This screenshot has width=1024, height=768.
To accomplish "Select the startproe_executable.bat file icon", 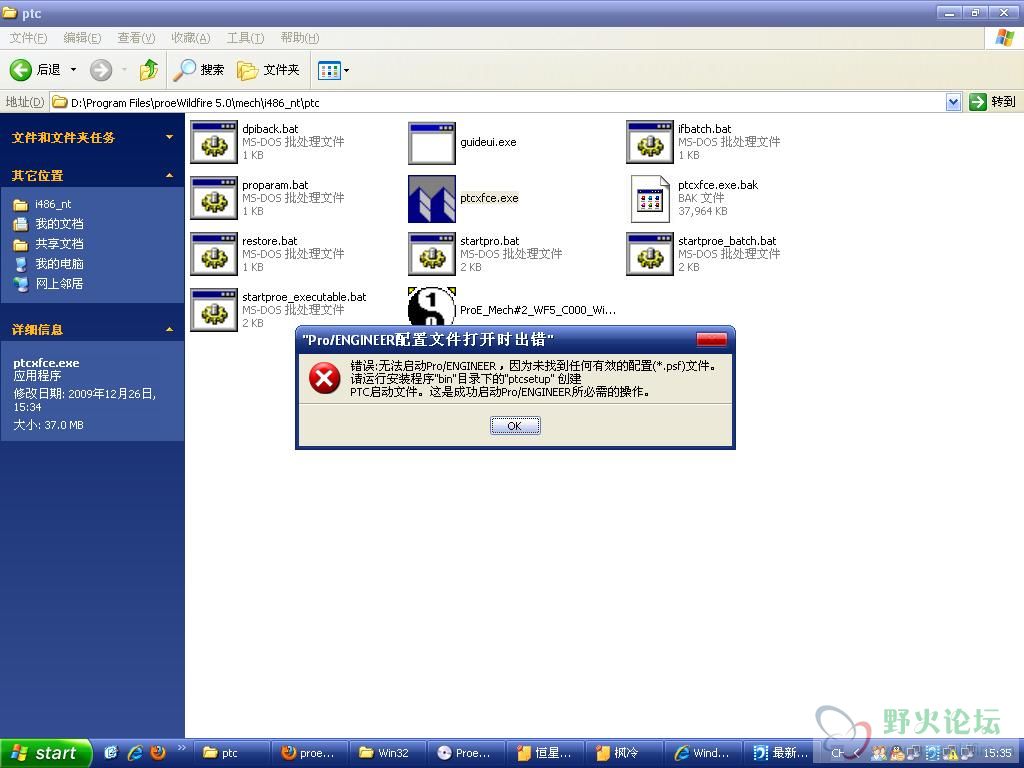I will 214,310.
